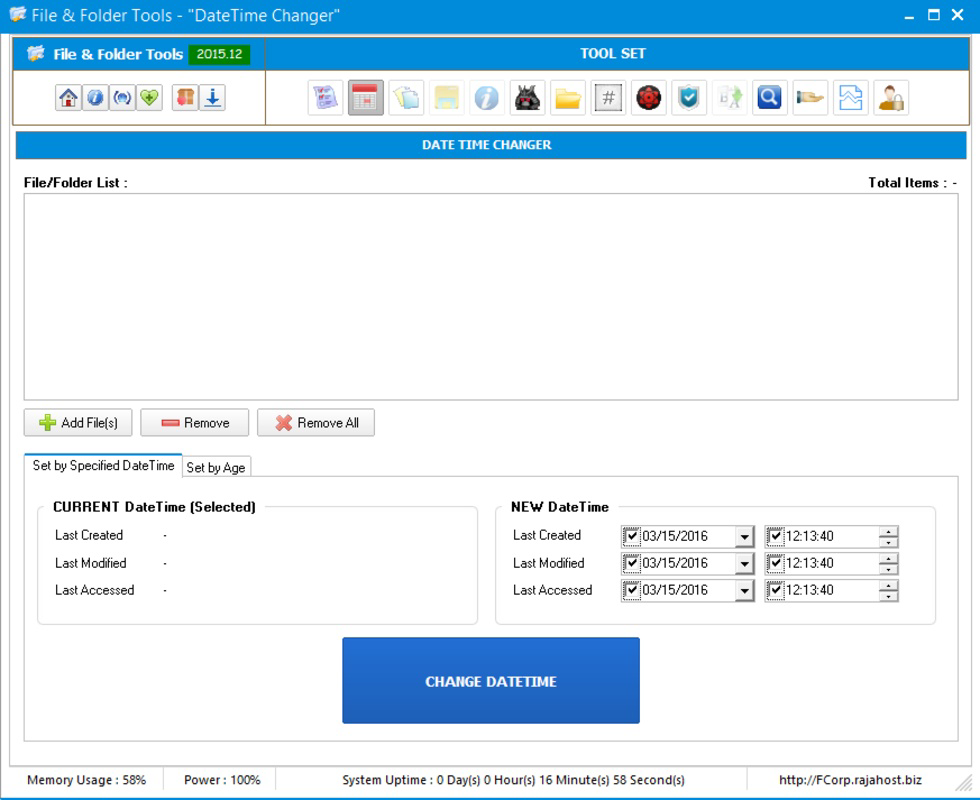Click the blue broadcast signal icon

(x=122, y=98)
